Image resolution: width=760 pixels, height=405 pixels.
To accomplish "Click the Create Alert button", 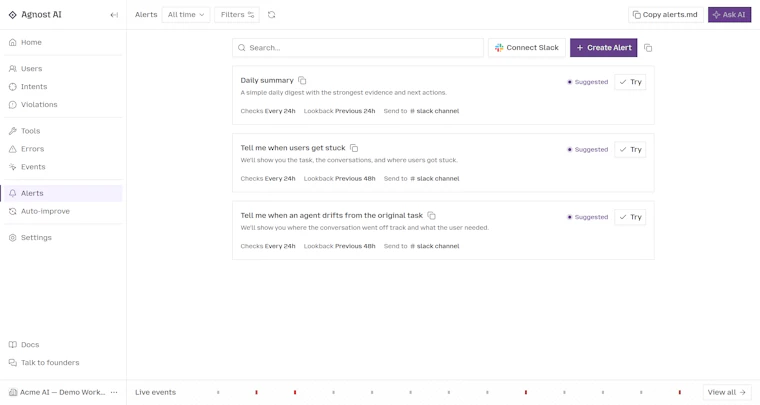I will click(603, 48).
